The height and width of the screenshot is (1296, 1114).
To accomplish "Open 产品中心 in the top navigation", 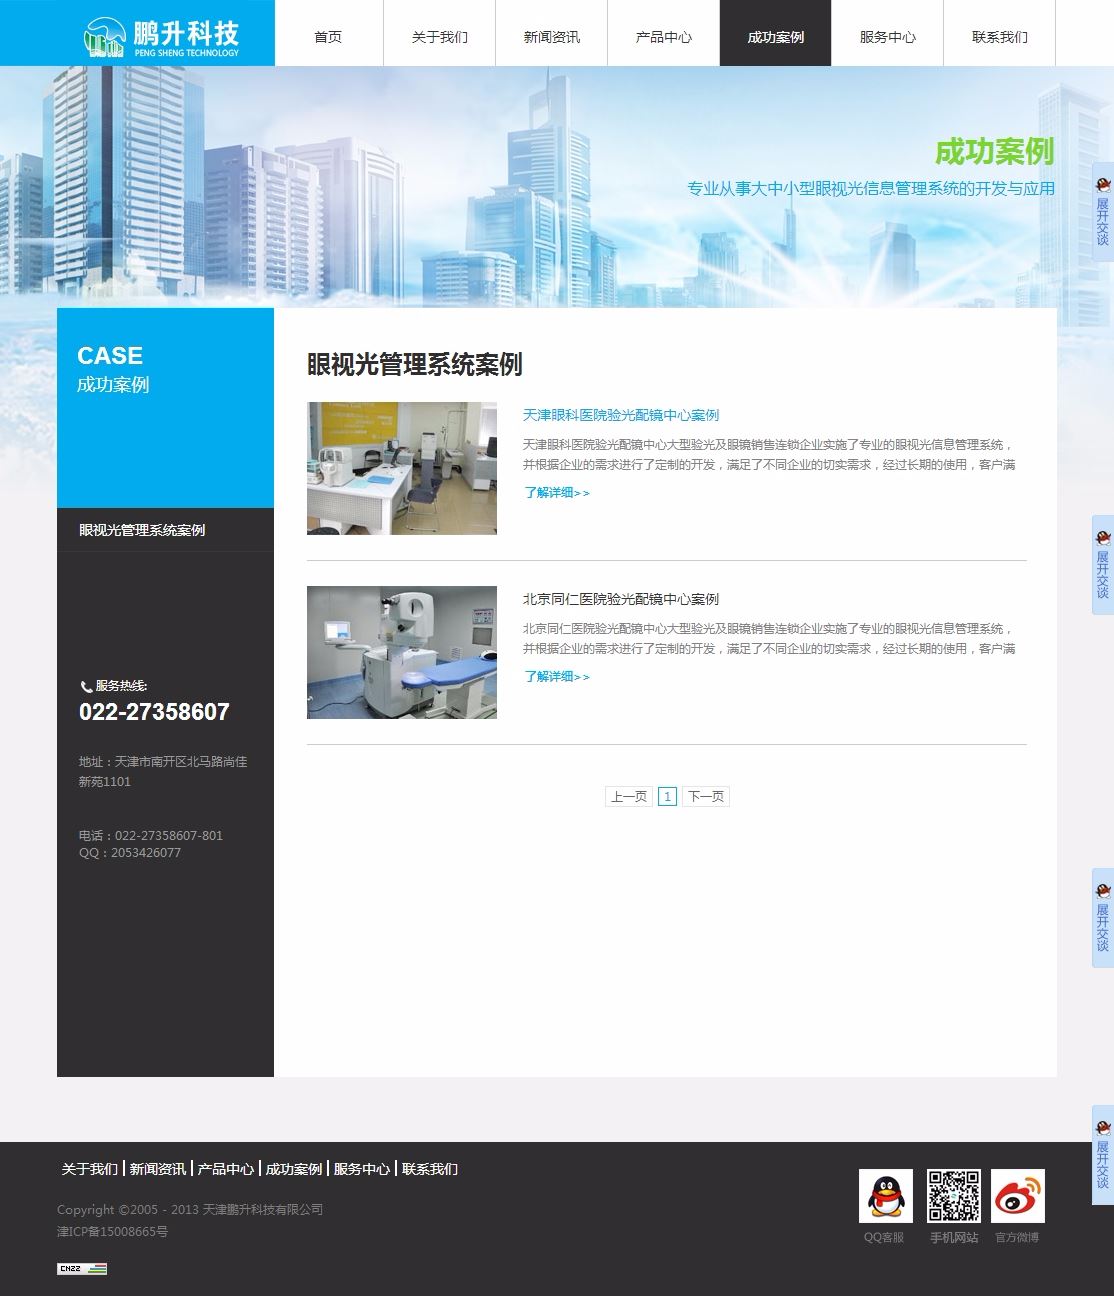I will click(664, 37).
